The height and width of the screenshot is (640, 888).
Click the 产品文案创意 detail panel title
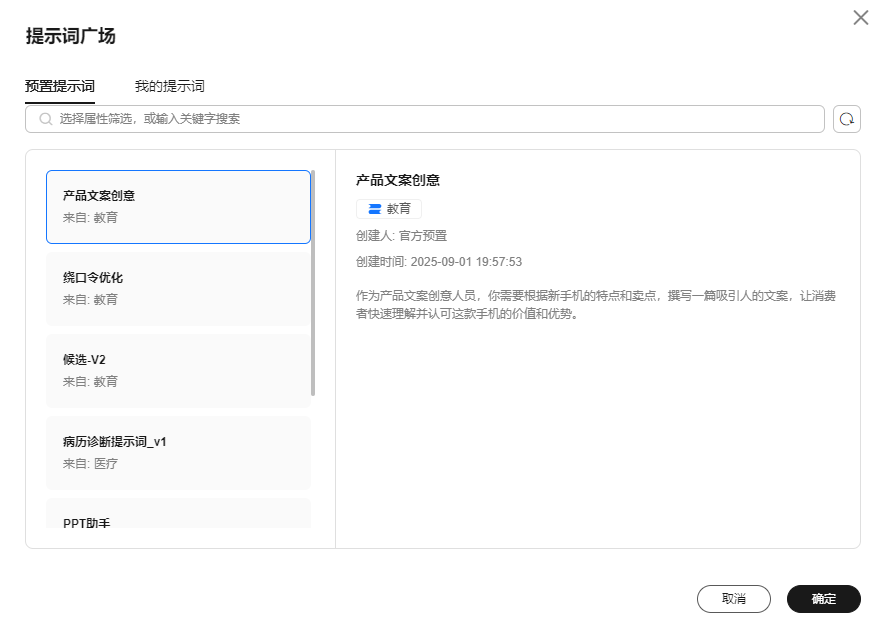click(x=398, y=180)
